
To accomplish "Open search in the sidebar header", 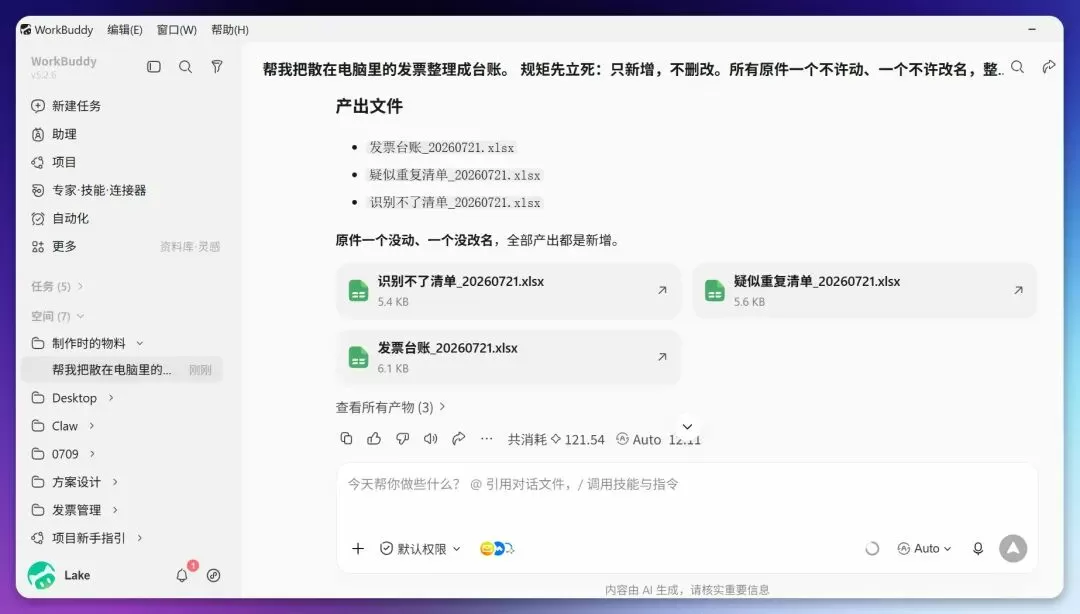I will pos(185,67).
